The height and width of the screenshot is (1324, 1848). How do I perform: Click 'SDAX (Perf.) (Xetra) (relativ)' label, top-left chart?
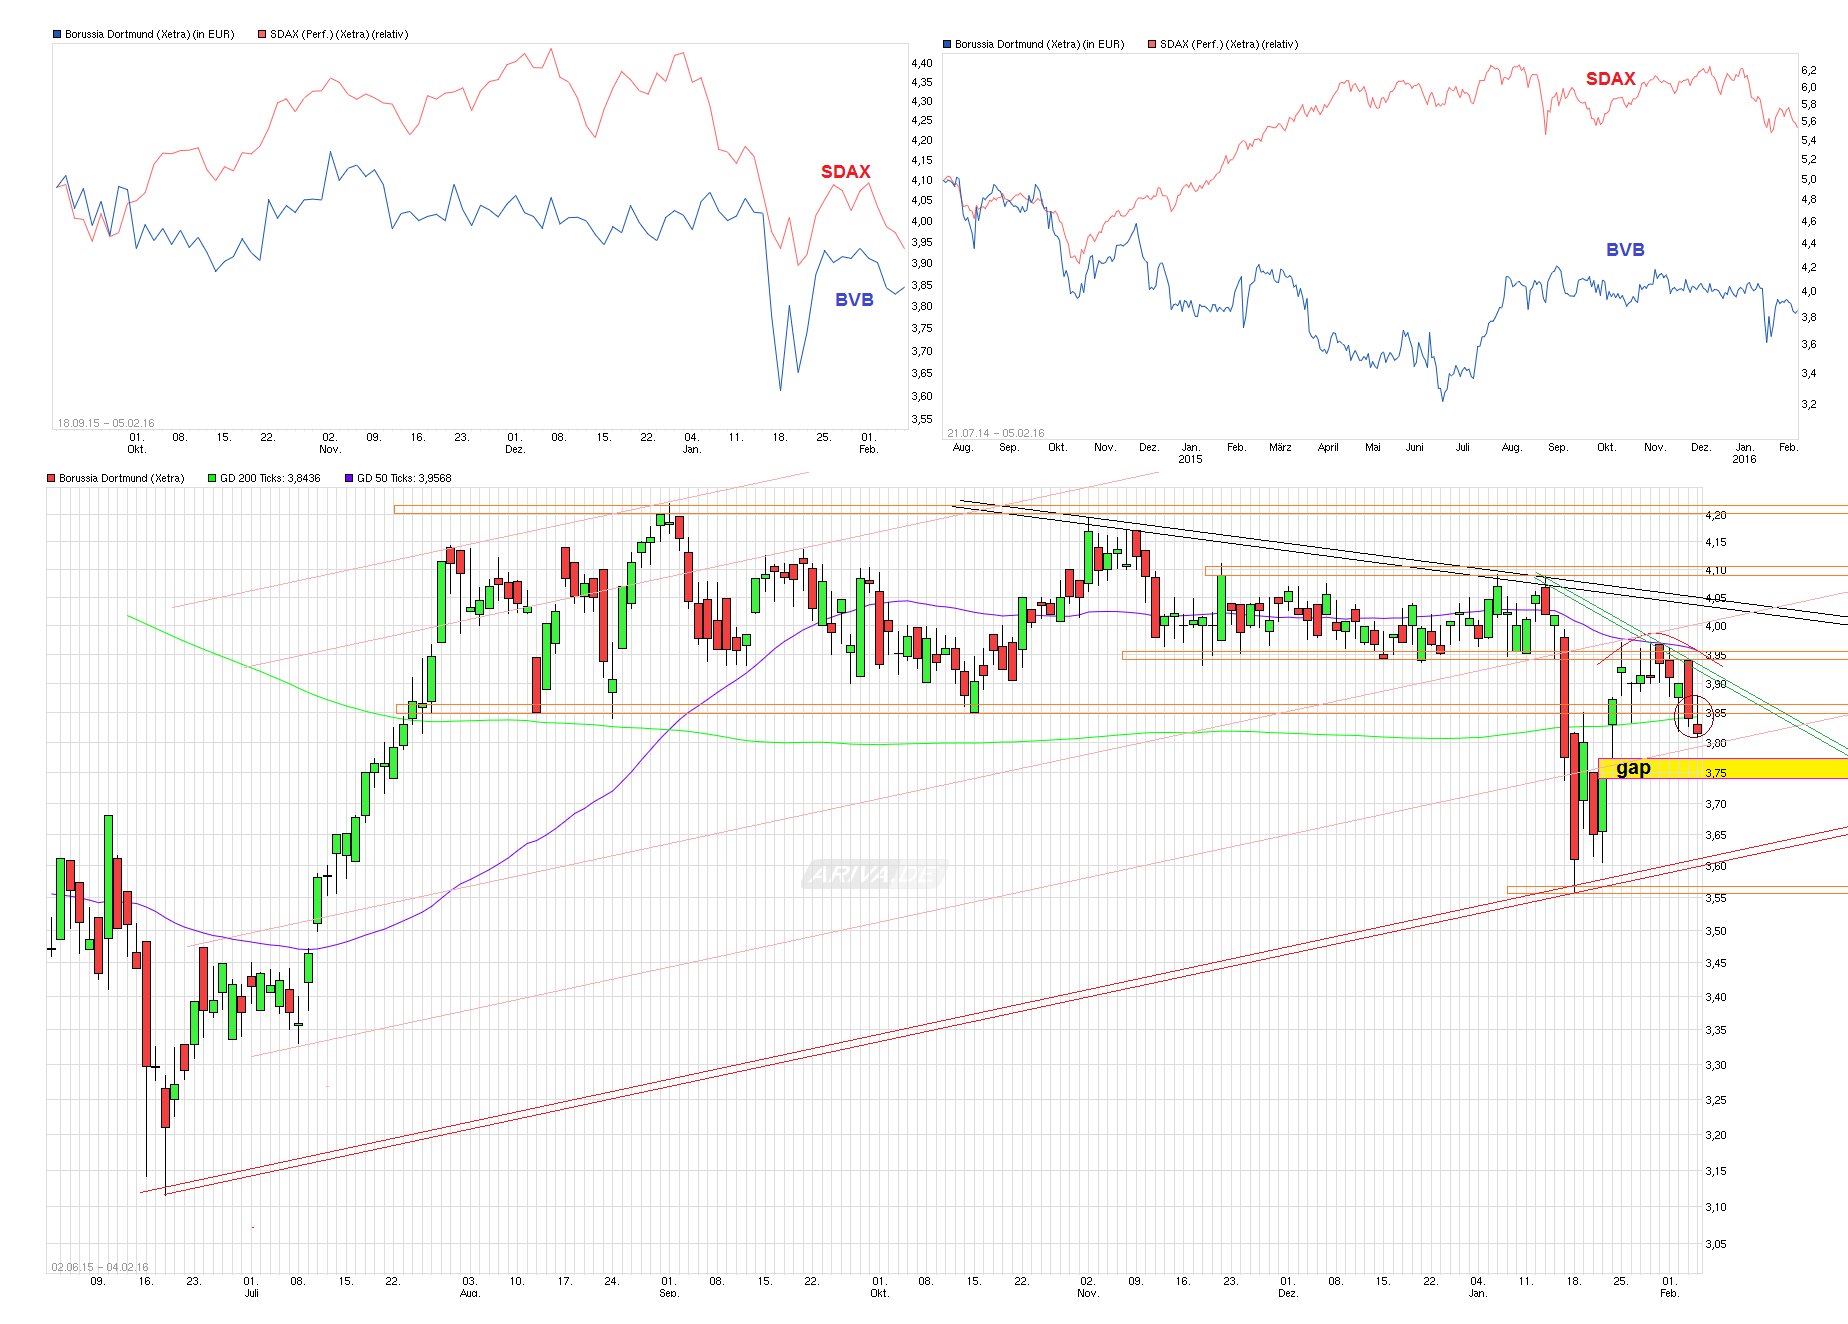point(339,34)
